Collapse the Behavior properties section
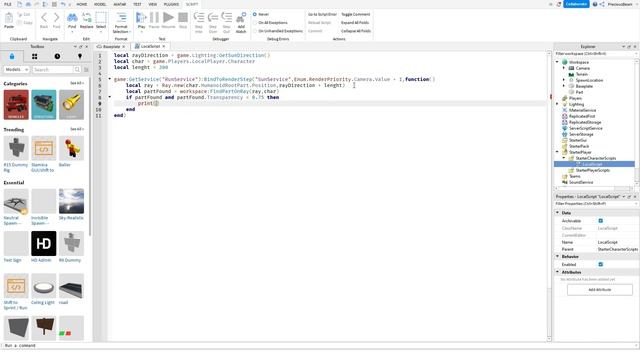This screenshot has height=360, width=640. [558, 256]
